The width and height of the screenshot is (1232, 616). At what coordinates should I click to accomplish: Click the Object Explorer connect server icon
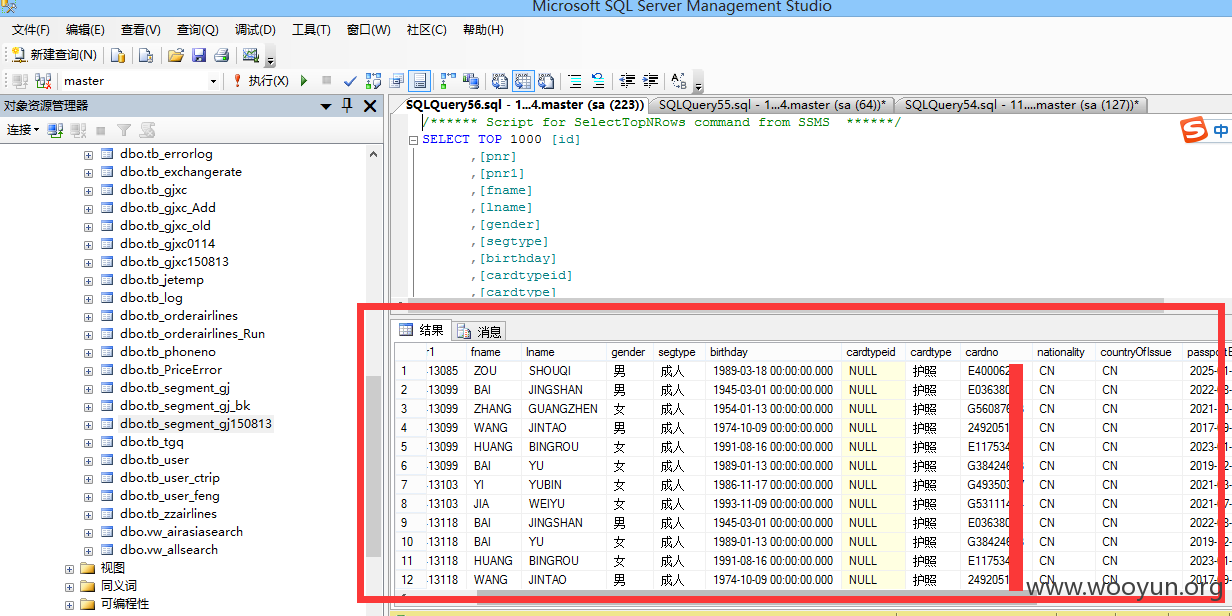click(55, 130)
